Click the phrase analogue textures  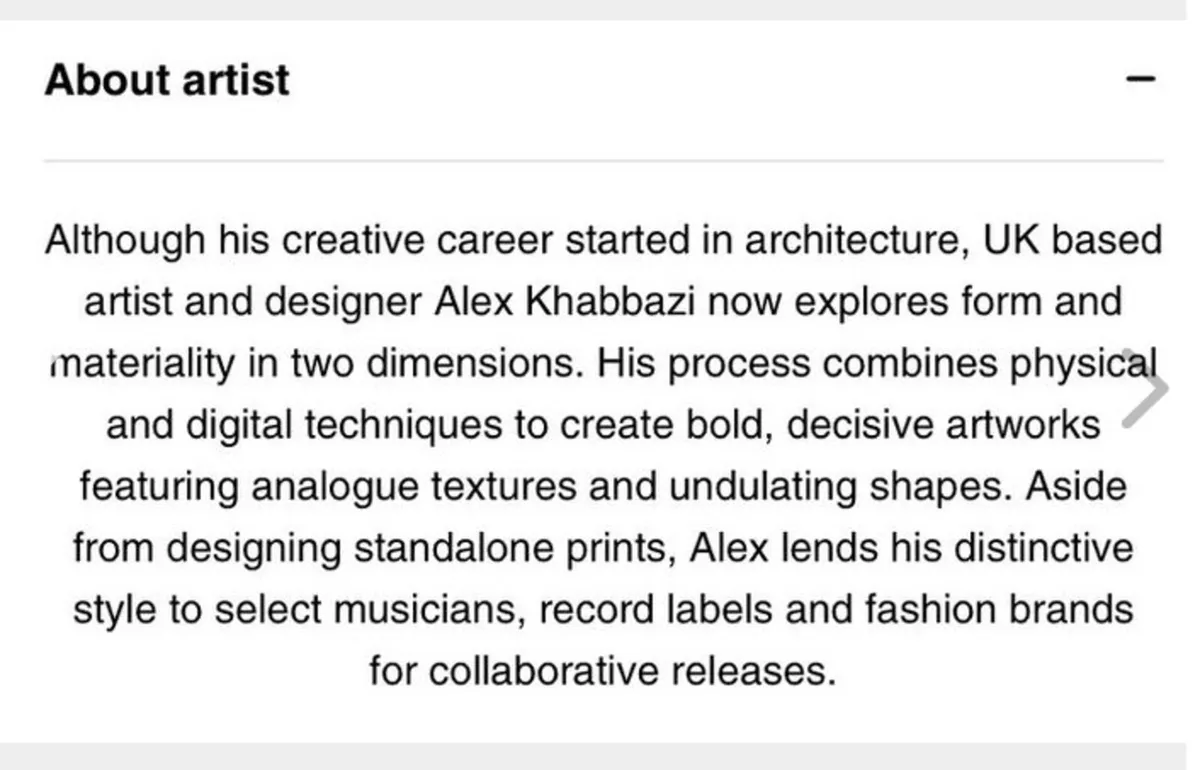[x=414, y=489]
